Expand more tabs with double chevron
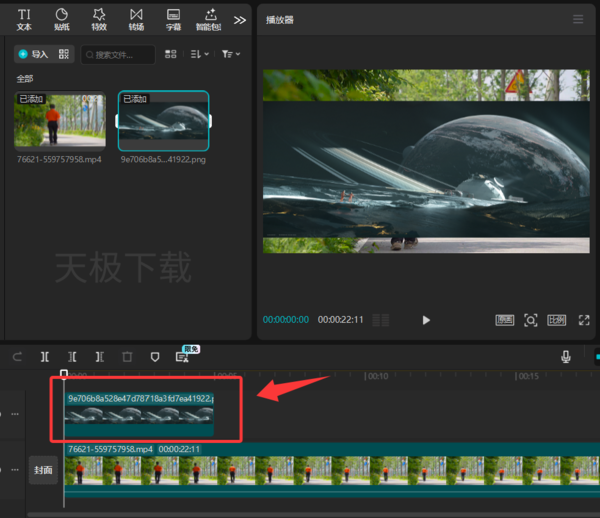Screen dimensions: 600x518 click(240, 20)
